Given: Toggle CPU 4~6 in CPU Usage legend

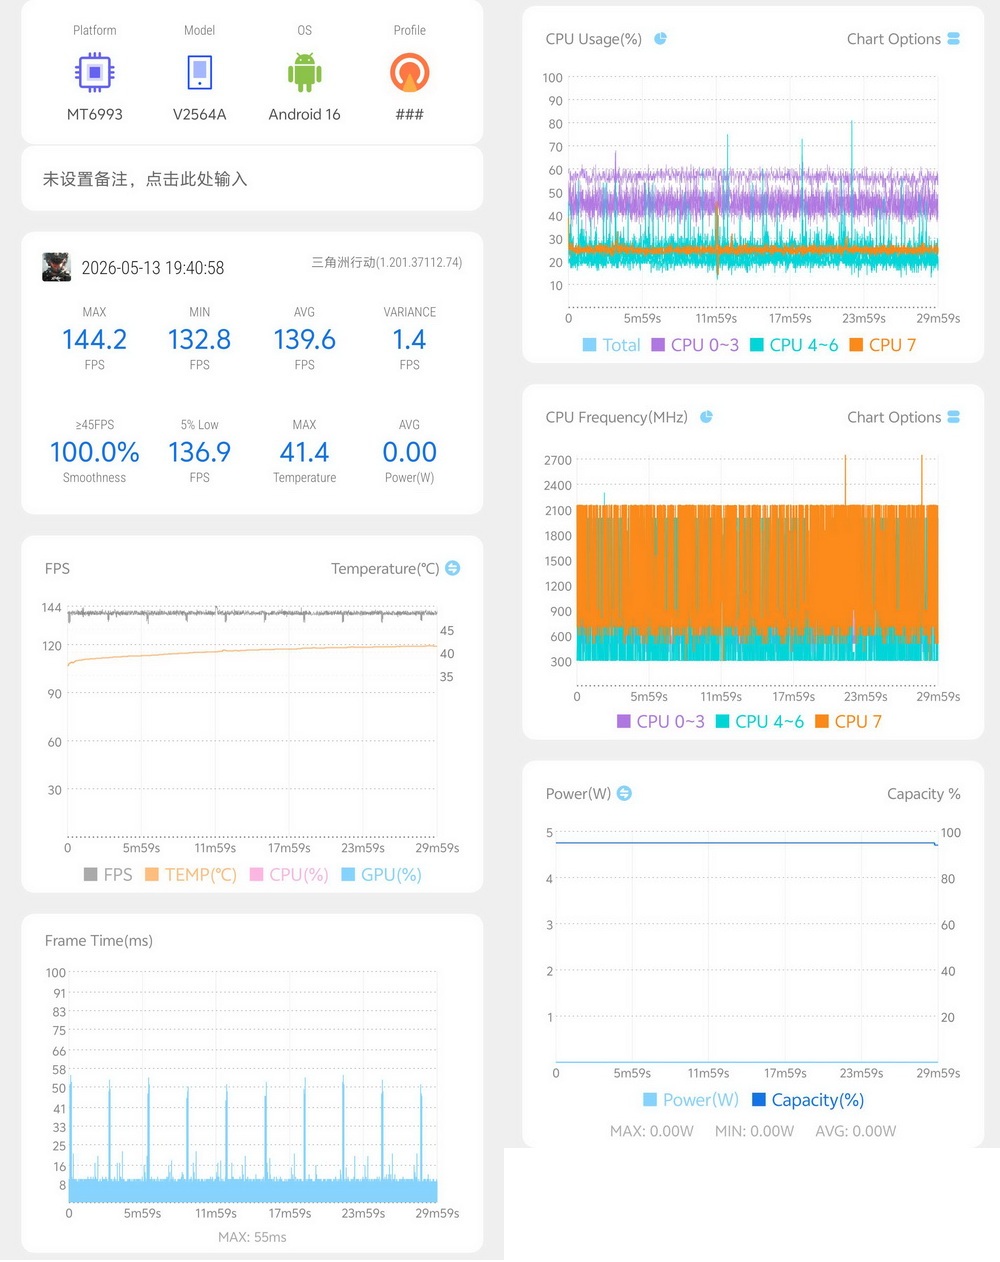Looking at the screenshot, I should (x=794, y=345).
